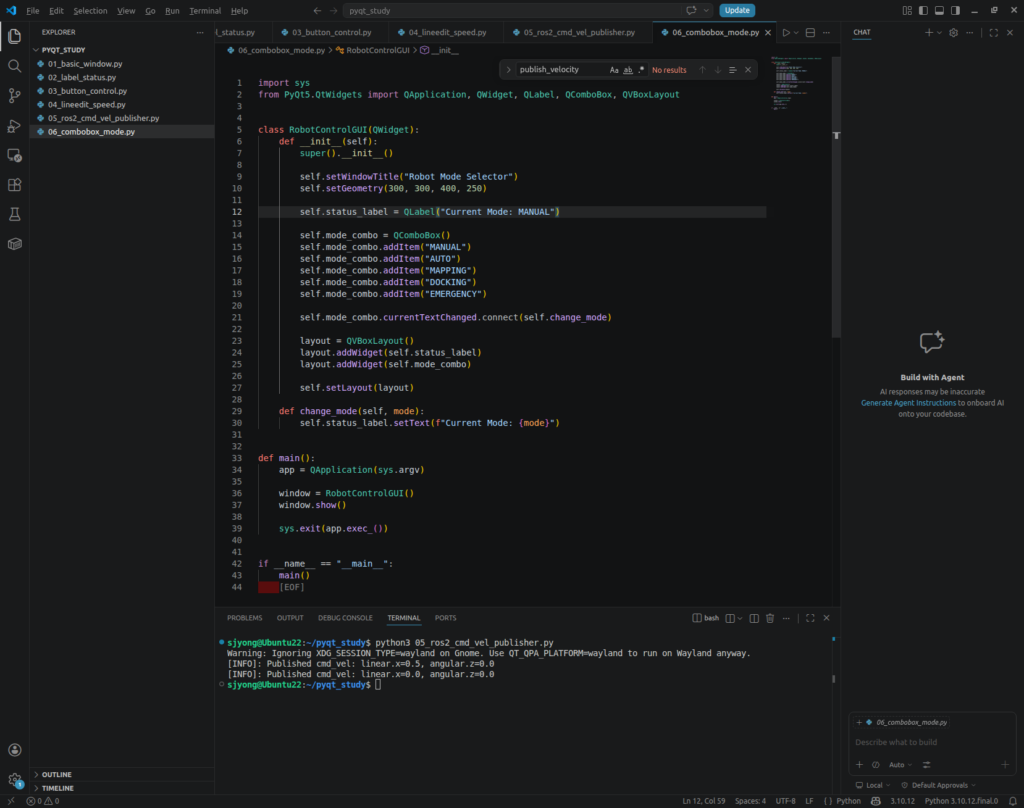Toggle the primary side bar visibility
The image size is (1024, 808).
pos(923,10)
